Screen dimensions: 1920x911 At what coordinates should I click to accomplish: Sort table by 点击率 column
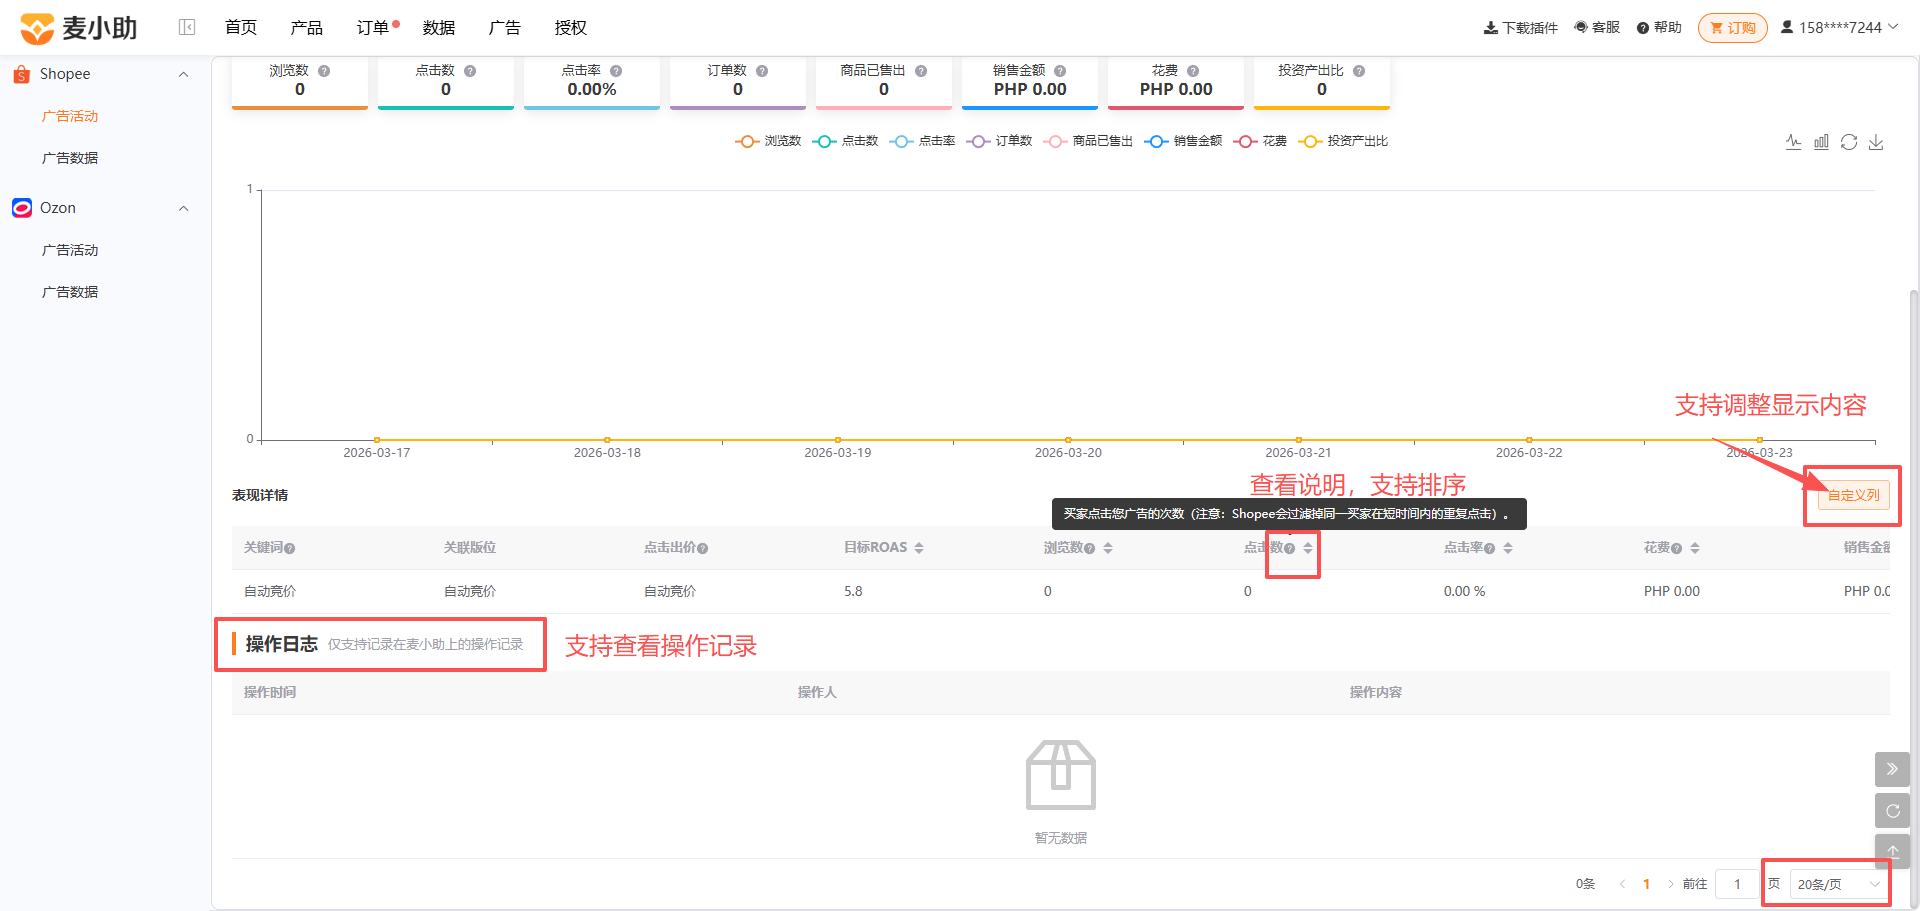(x=1508, y=548)
